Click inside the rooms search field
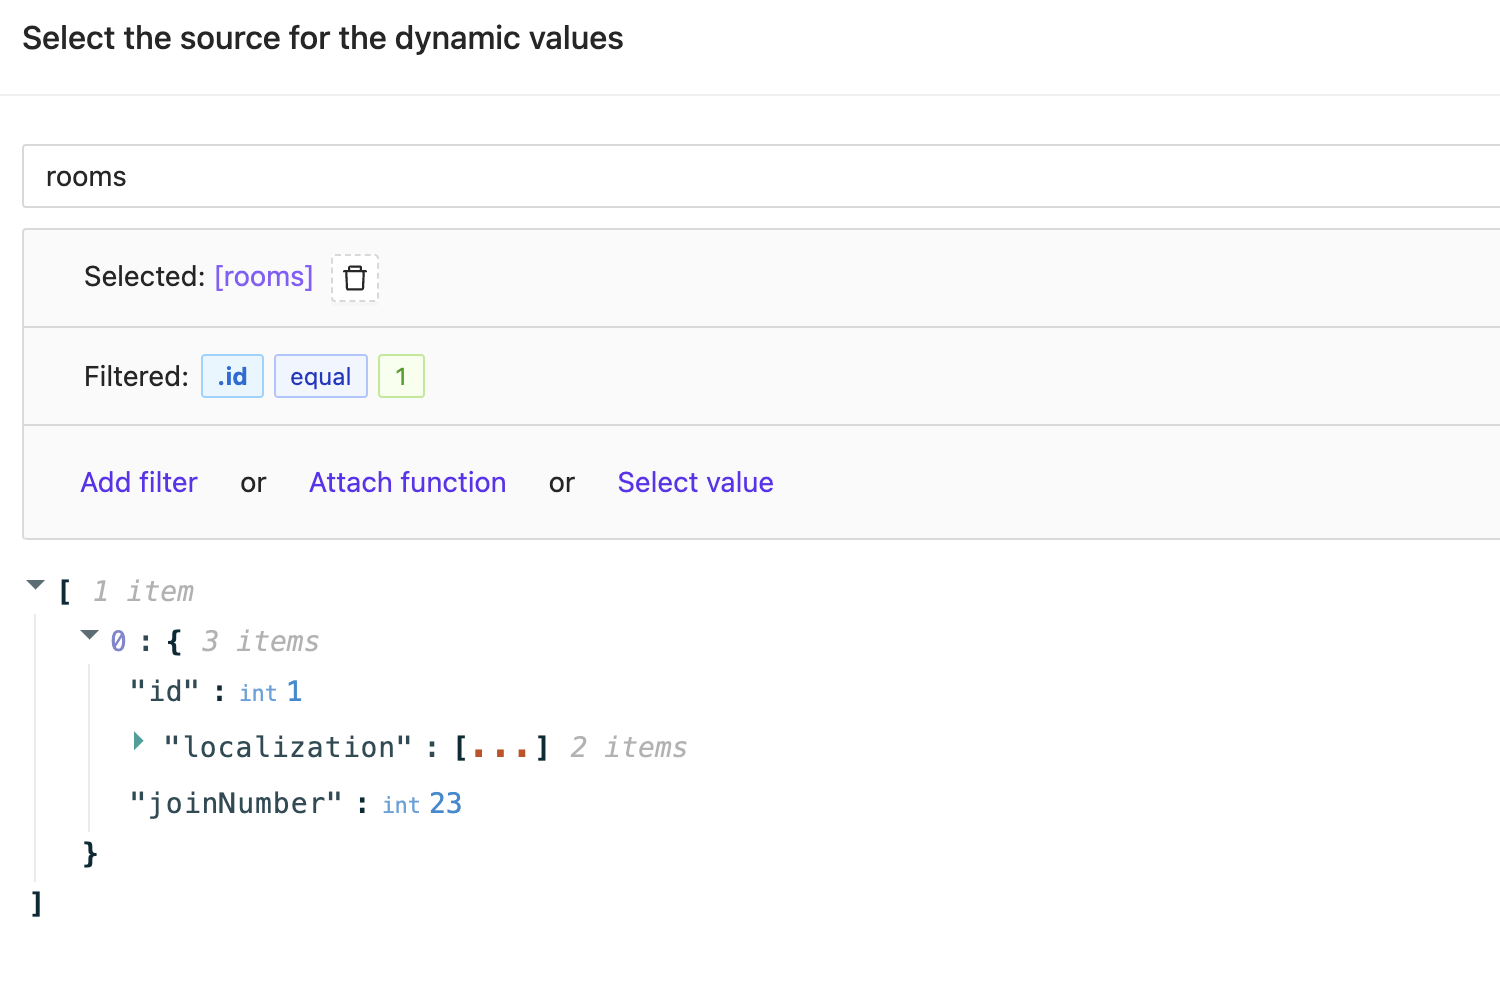 pyautogui.click(x=400, y=176)
